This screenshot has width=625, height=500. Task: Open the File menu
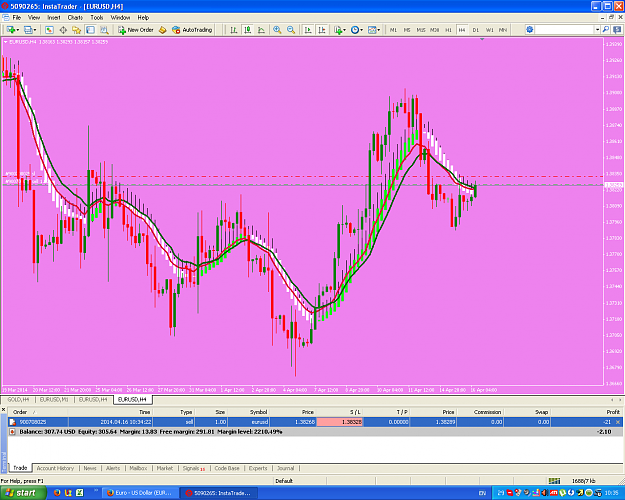(17, 18)
